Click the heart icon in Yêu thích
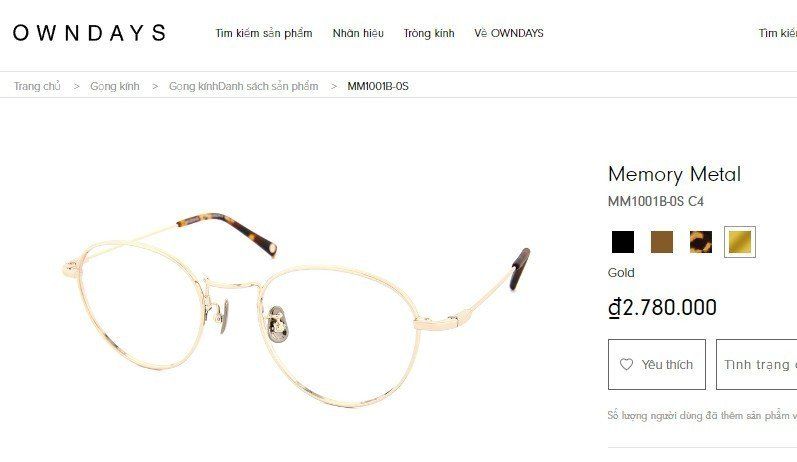Screen dimensions: 797x462 pyautogui.click(x=626, y=364)
